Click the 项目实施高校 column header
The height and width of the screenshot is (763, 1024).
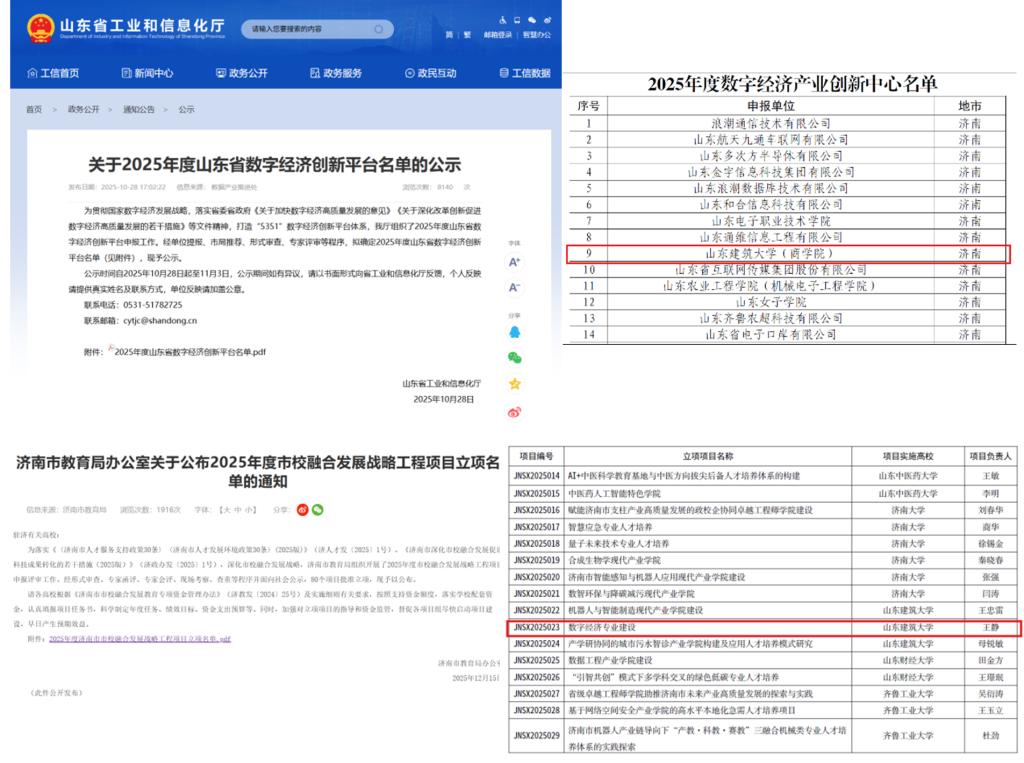click(x=908, y=456)
